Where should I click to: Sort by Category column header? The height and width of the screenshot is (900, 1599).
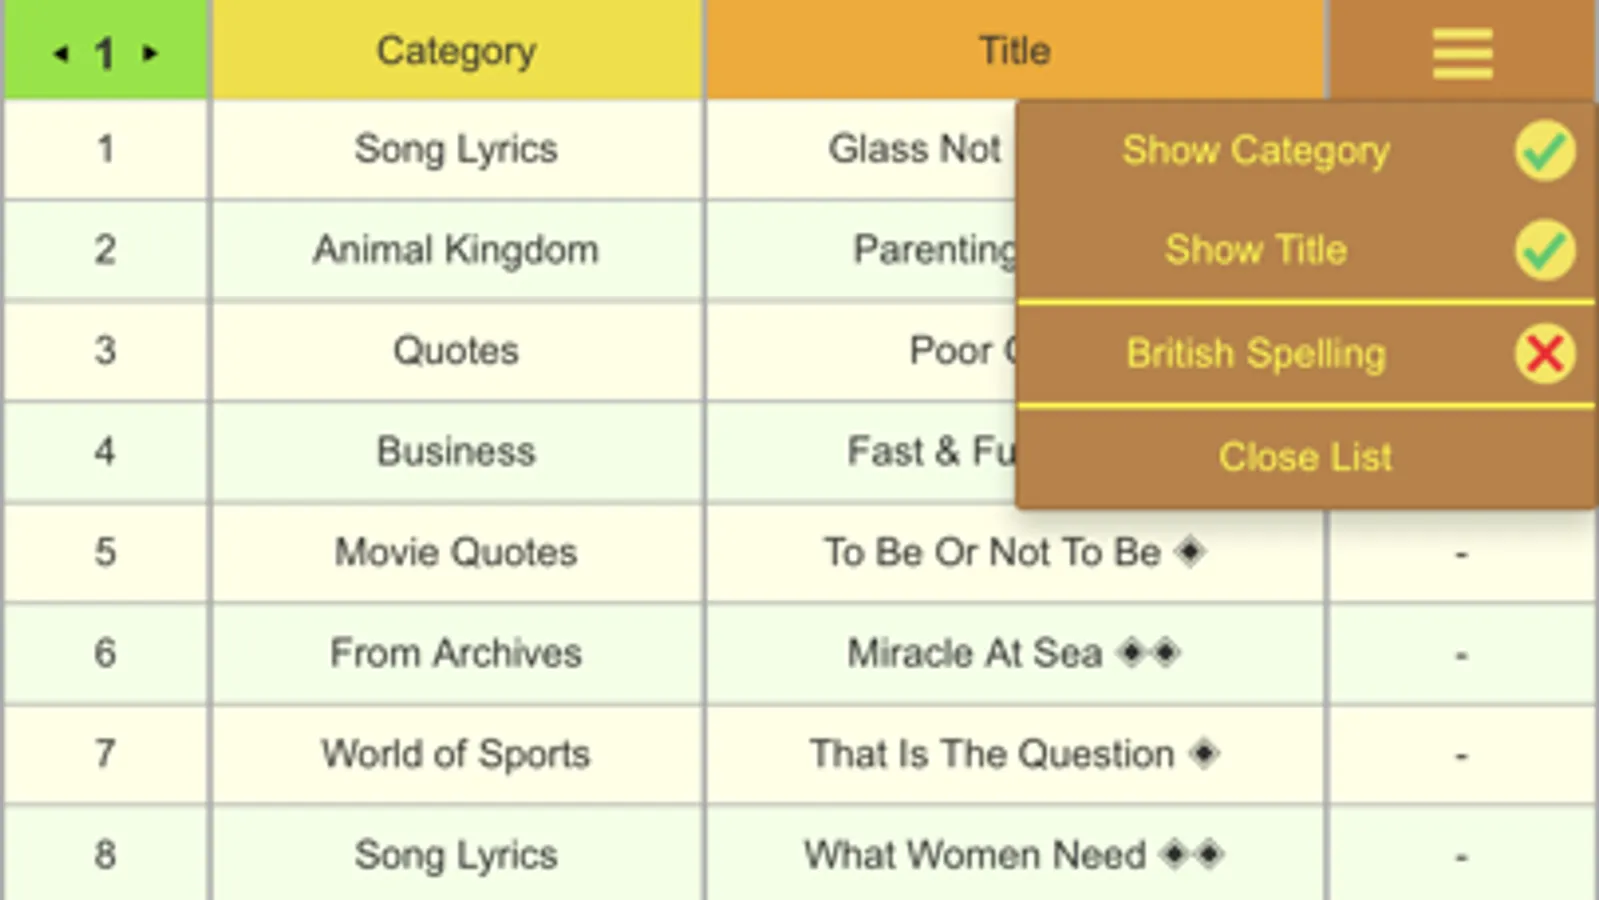[x=456, y=51]
